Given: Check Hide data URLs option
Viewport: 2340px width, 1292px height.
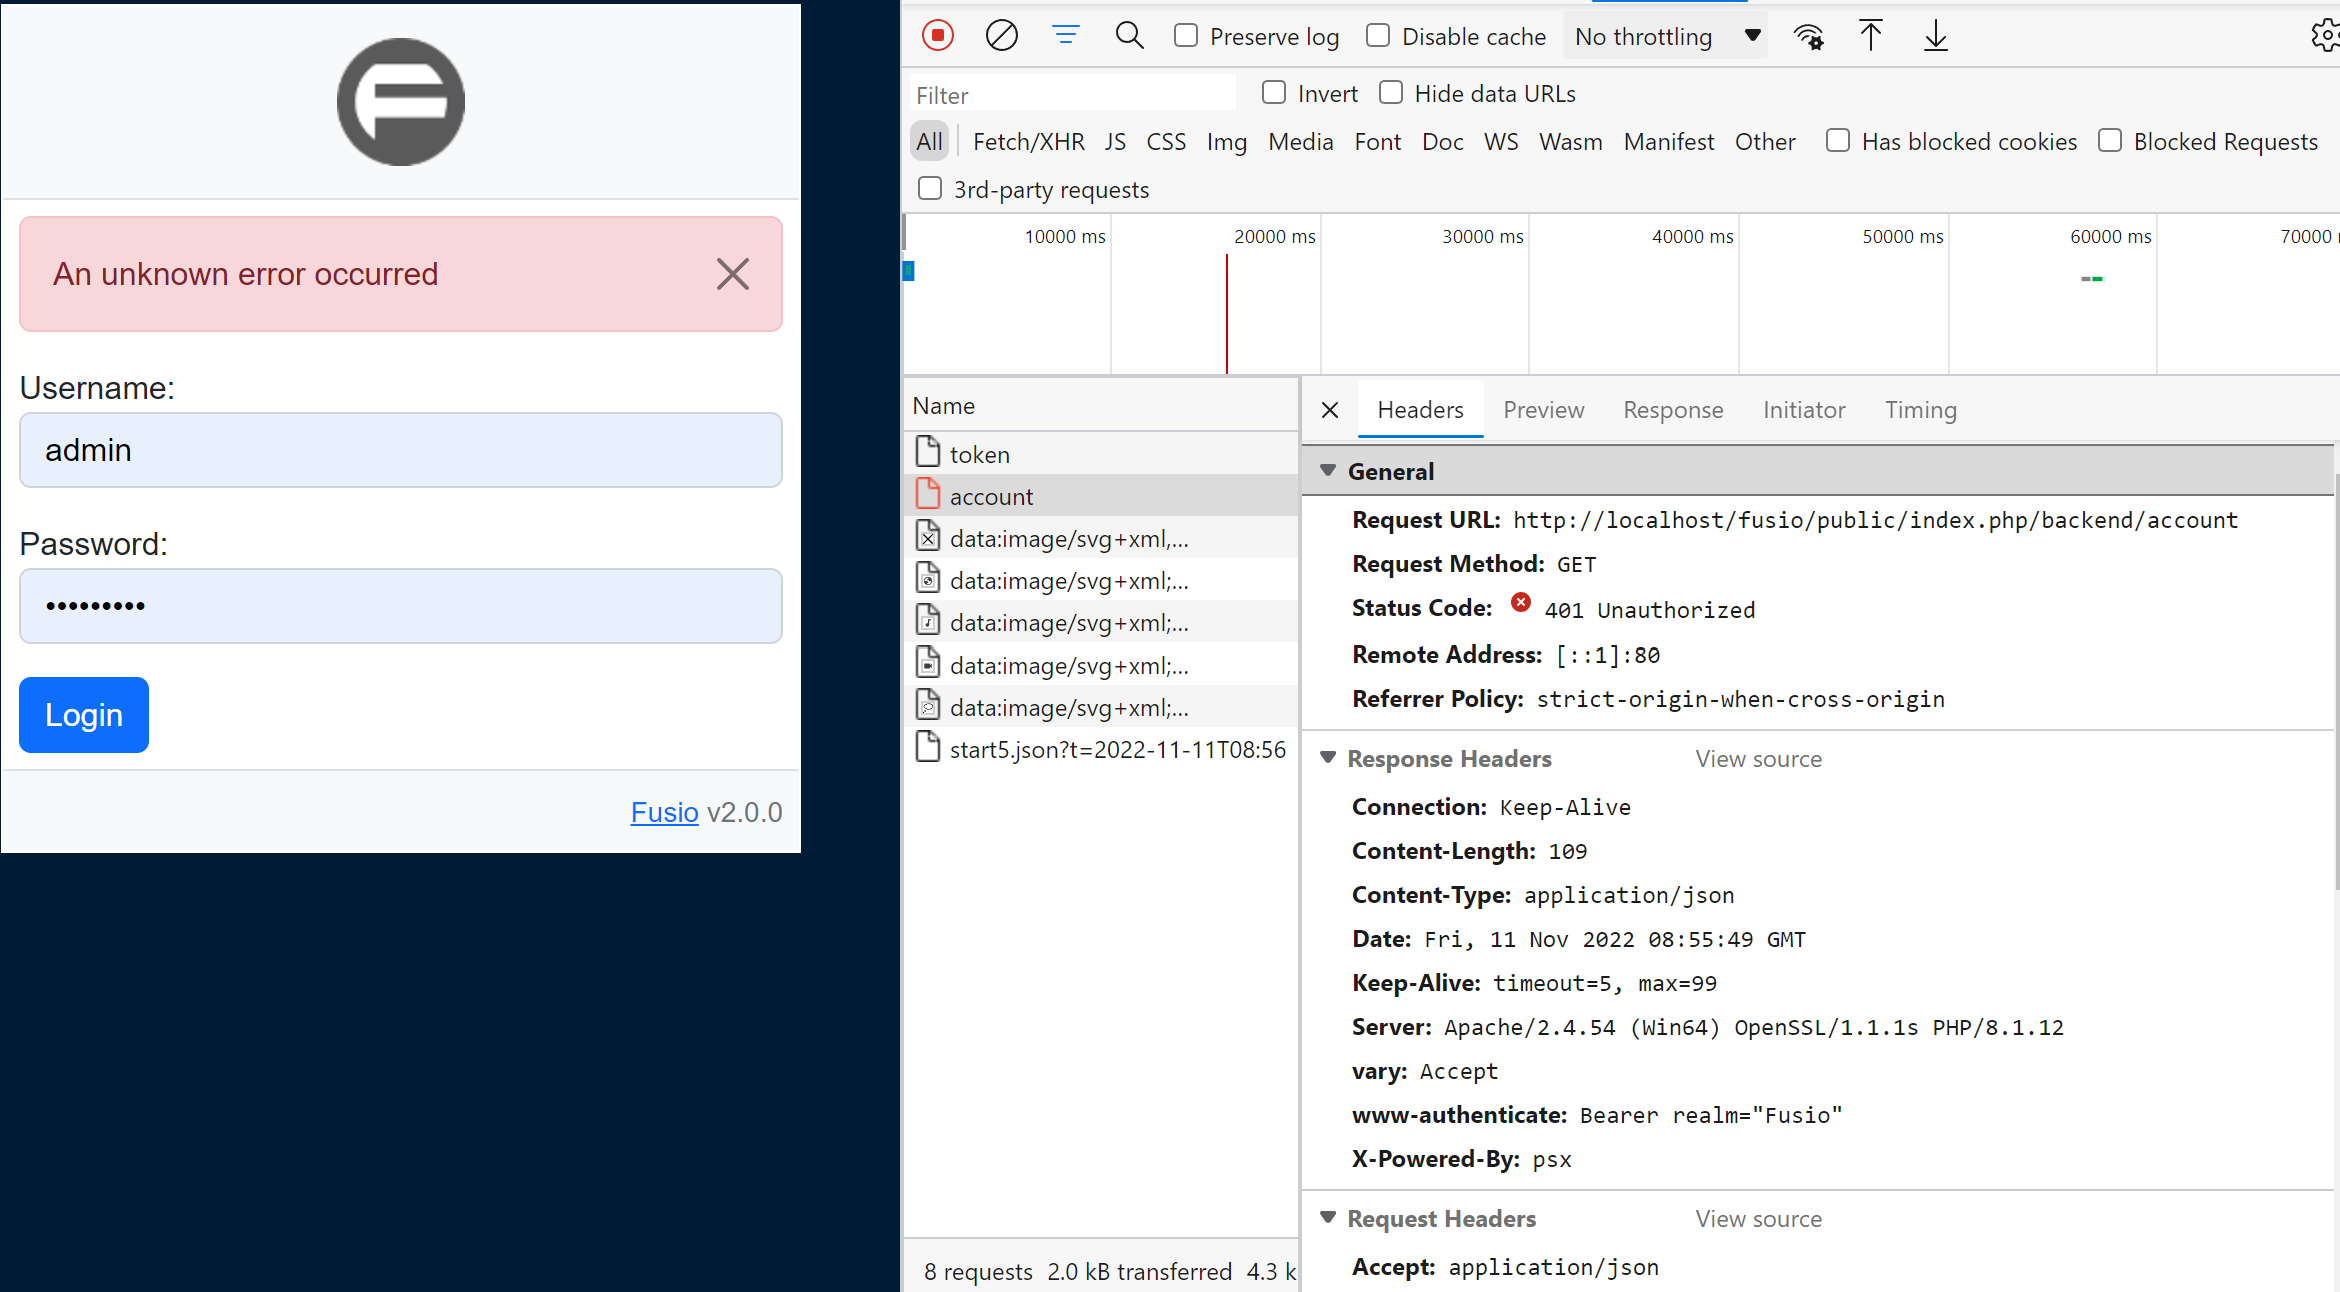Looking at the screenshot, I should pyautogui.click(x=1391, y=93).
